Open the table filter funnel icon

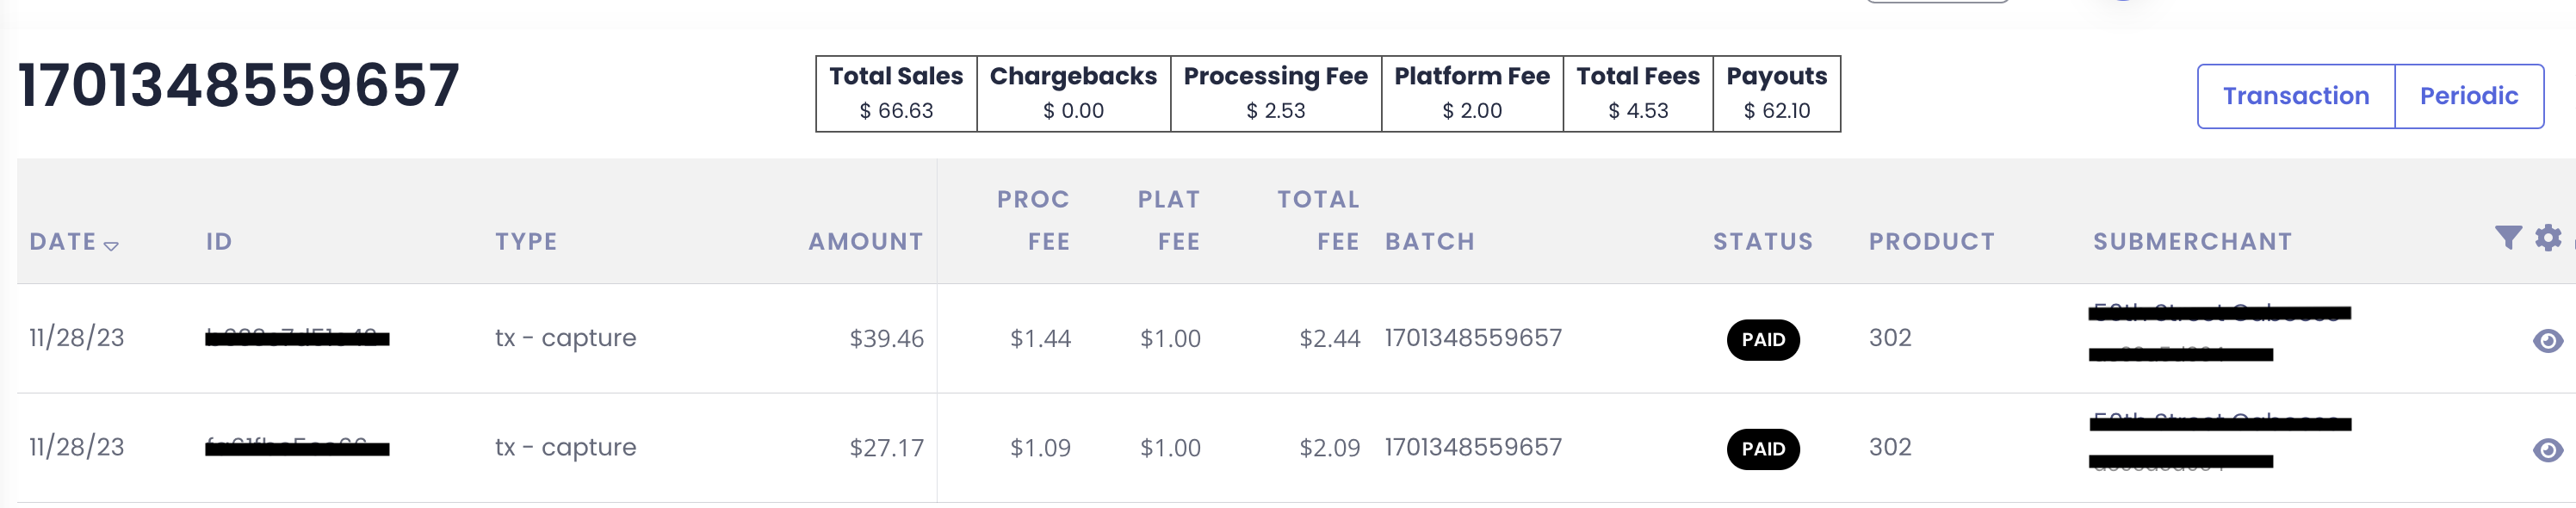pyautogui.click(x=2507, y=237)
